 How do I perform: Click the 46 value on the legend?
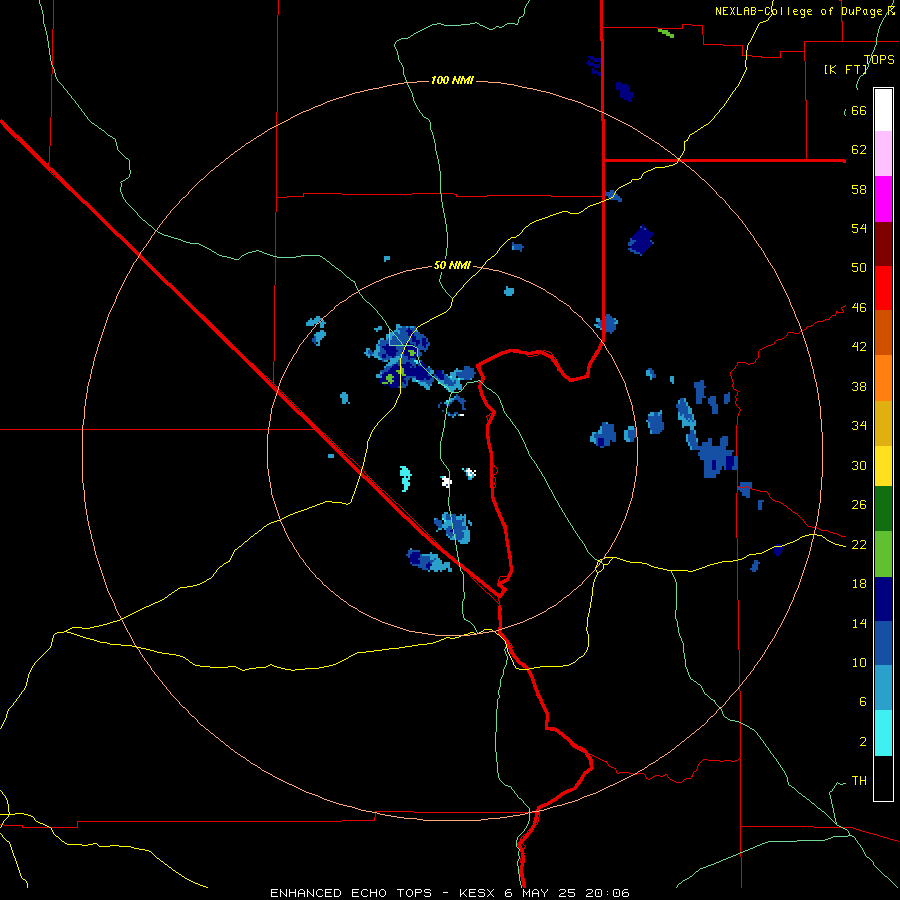[x=859, y=308]
